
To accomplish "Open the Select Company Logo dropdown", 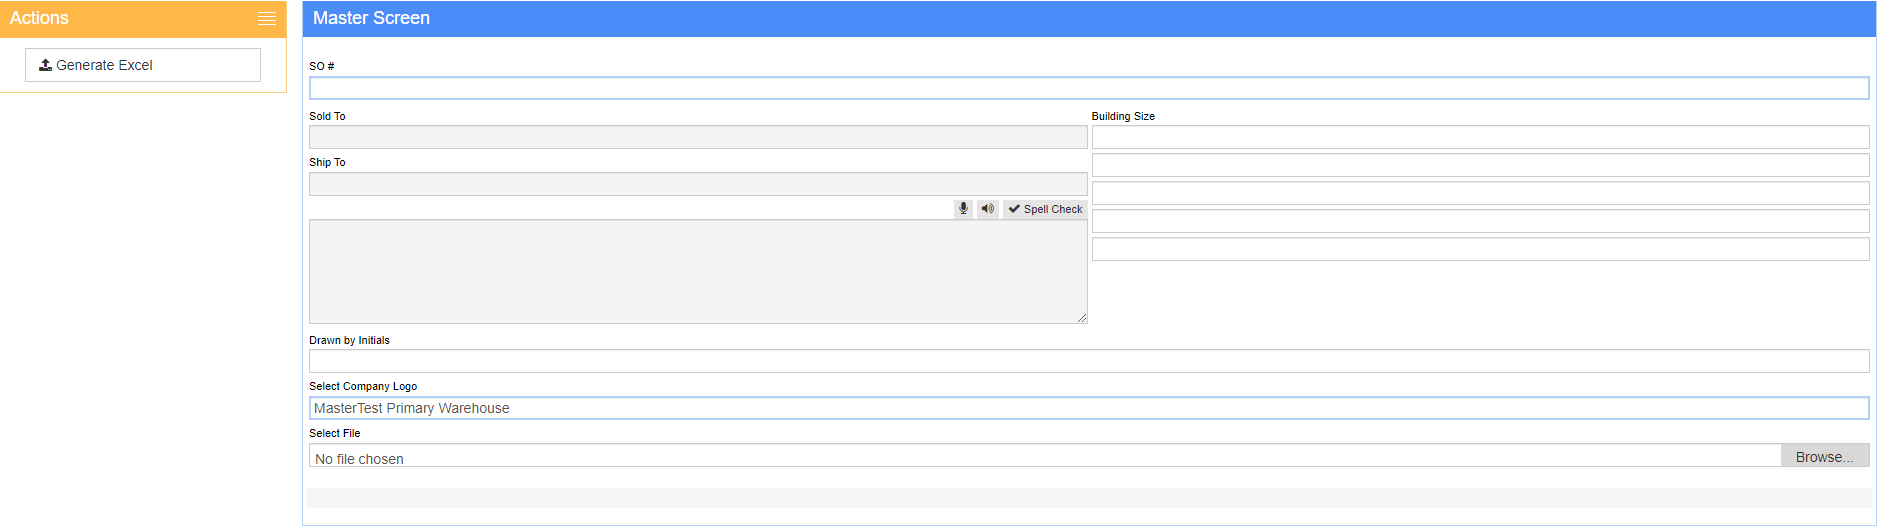I will coord(1089,408).
